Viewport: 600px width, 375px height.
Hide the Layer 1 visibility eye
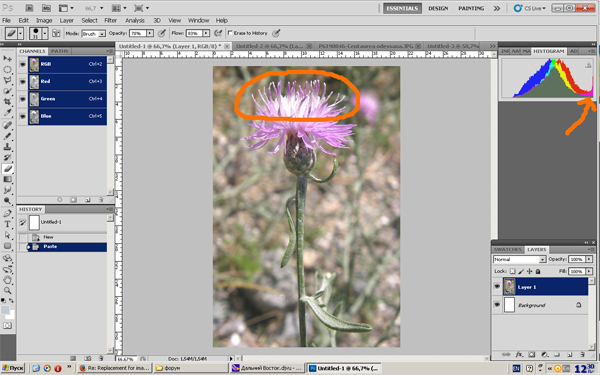point(497,287)
